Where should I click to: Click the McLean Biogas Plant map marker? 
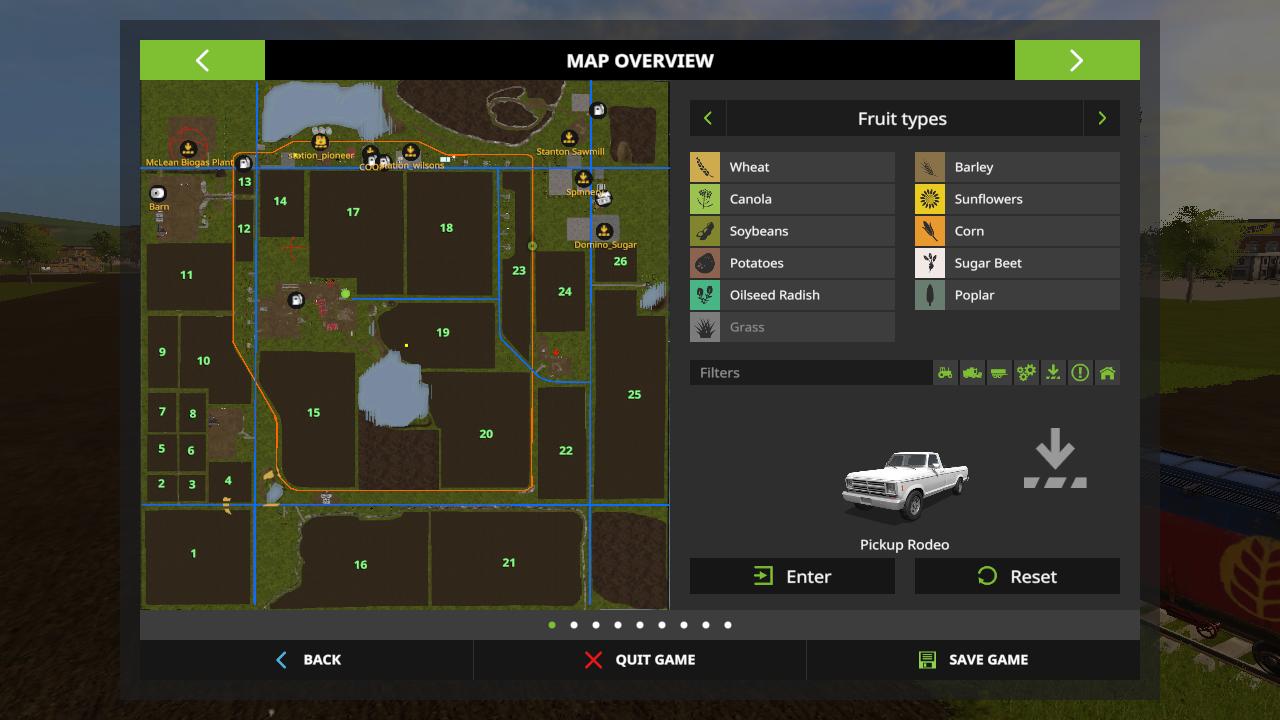pyautogui.click(x=187, y=148)
